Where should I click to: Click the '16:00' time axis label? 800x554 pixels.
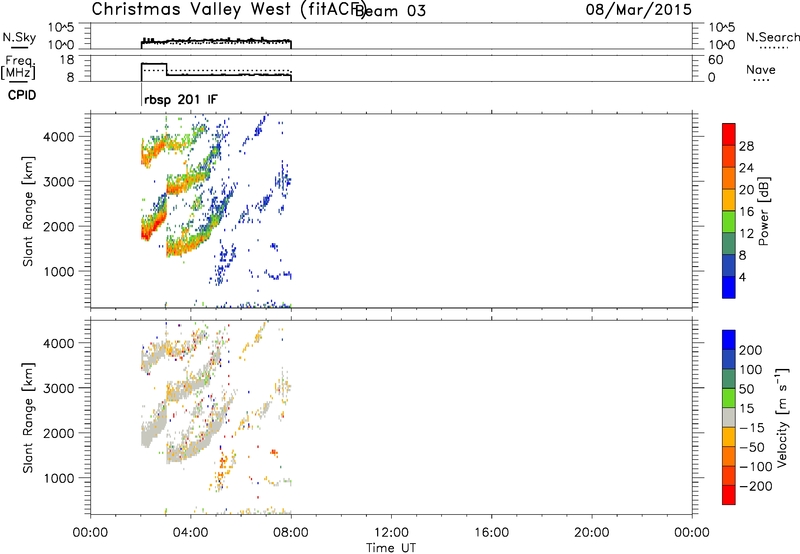click(491, 533)
